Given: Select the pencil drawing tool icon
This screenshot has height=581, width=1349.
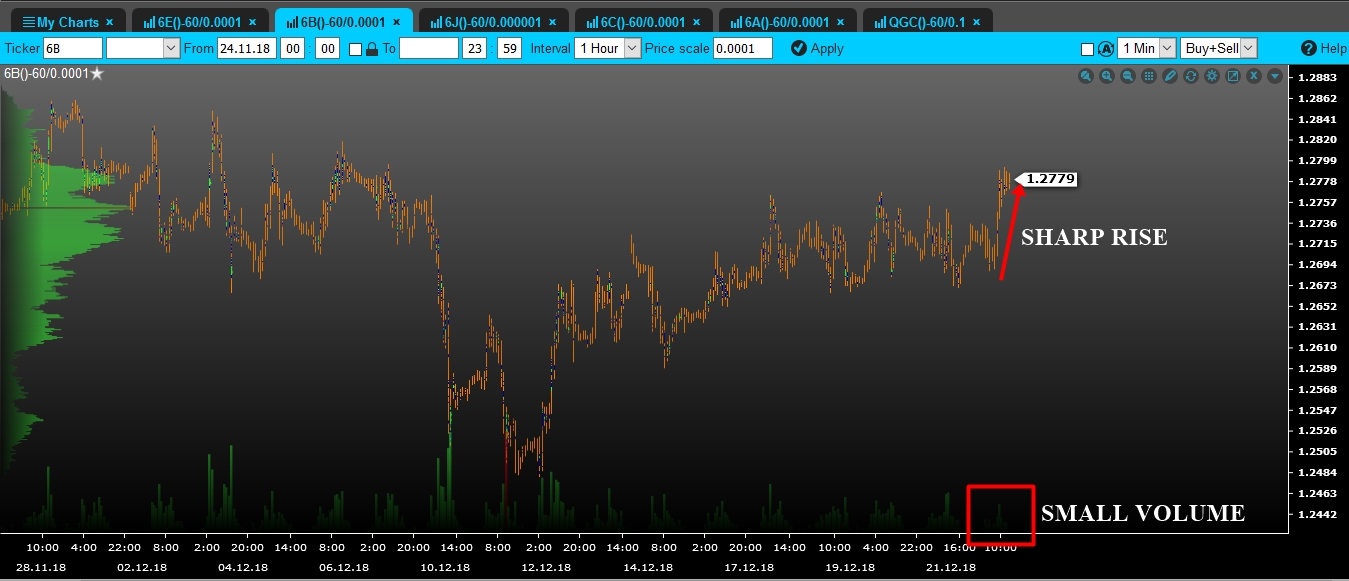Looking at the screenshot, I should (x=1170, y=76).
